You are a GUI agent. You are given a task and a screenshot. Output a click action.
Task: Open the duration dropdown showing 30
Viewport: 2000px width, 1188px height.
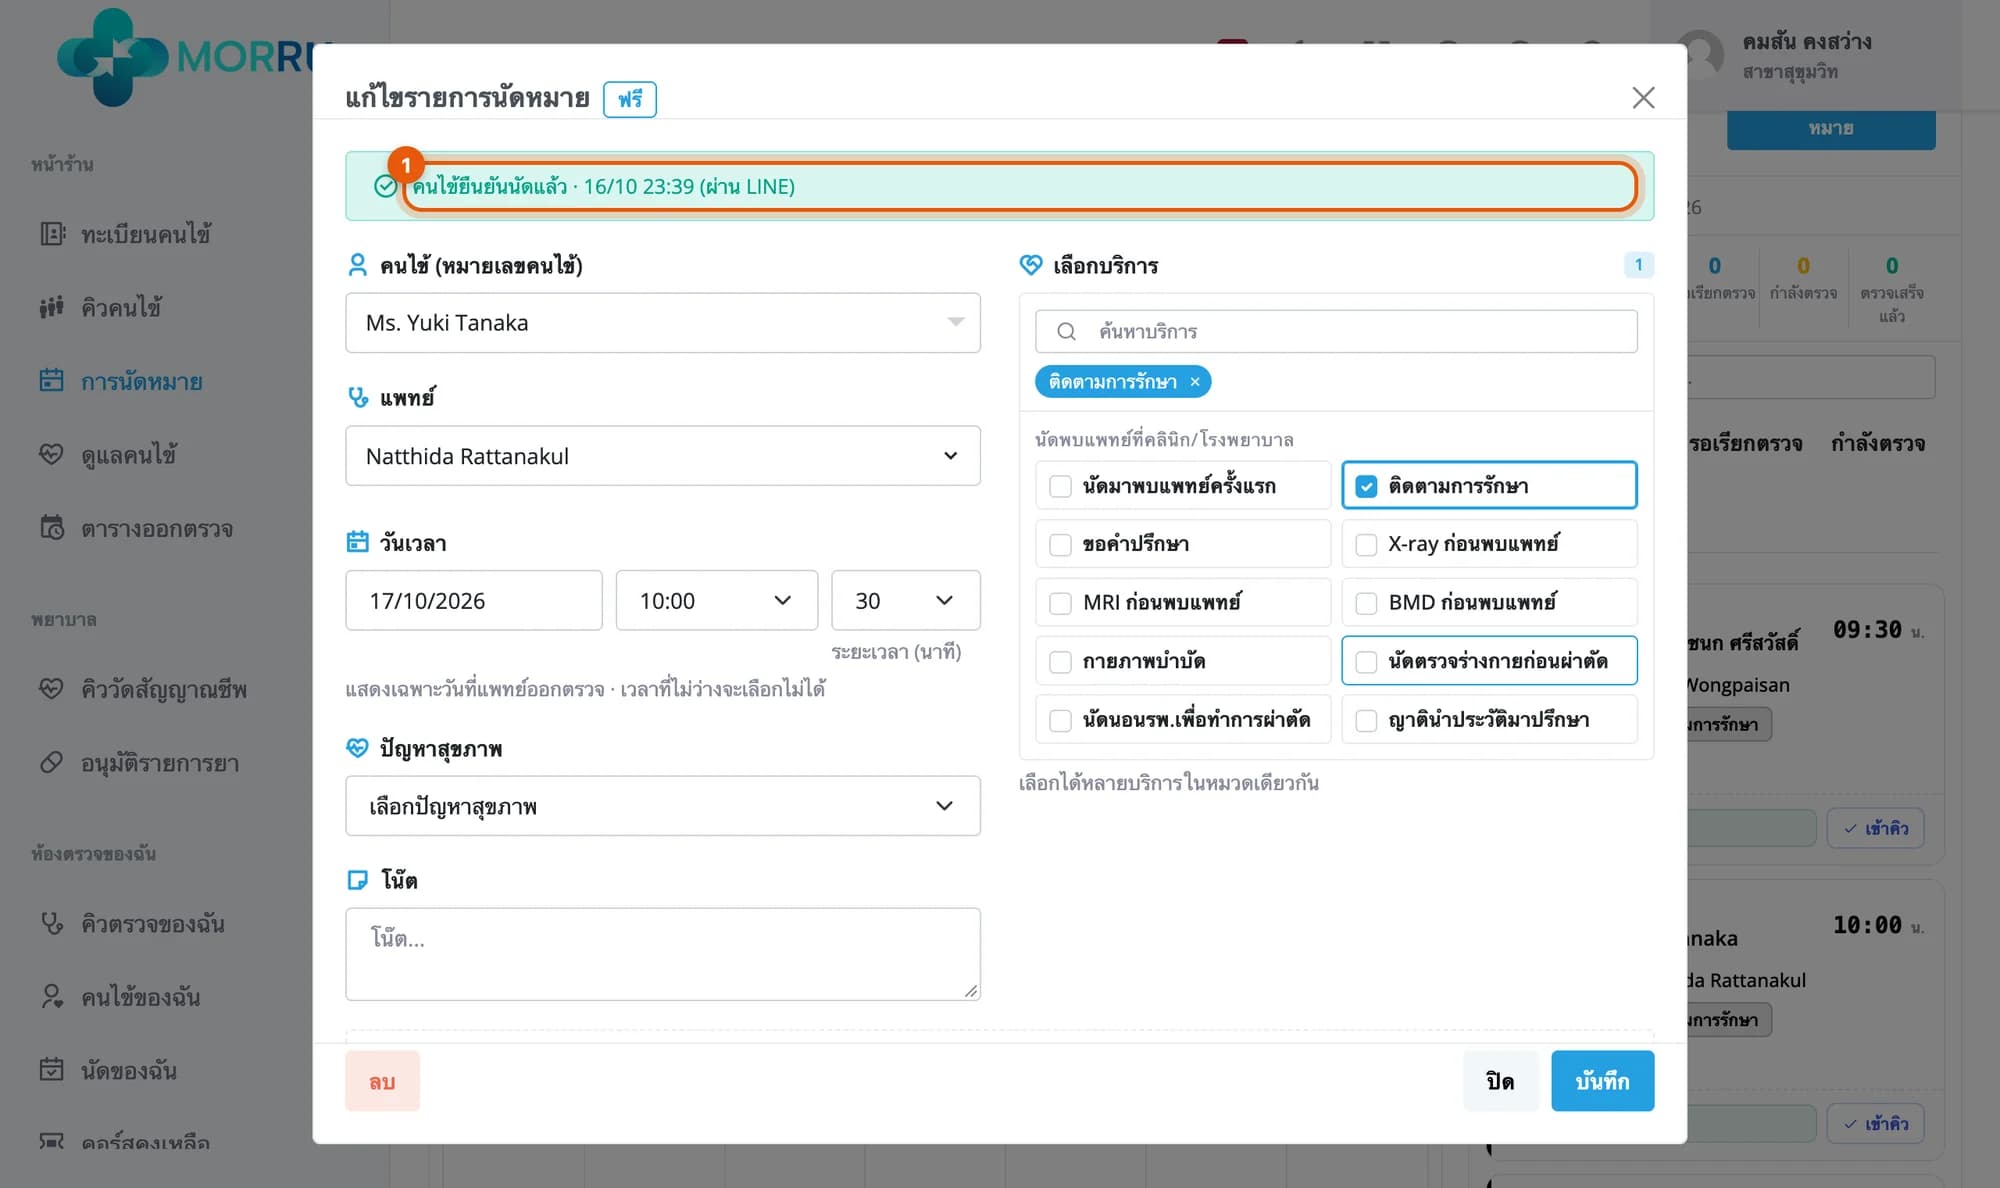[906, 601]
